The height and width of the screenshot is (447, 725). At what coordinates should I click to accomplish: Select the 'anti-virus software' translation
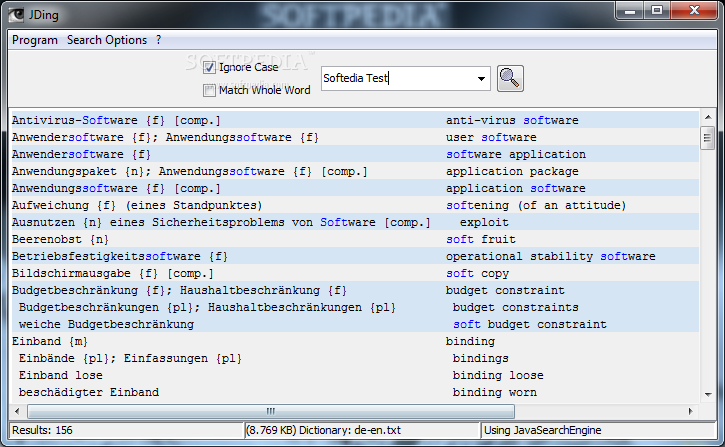pyautogui.click(x=512, y=120)
